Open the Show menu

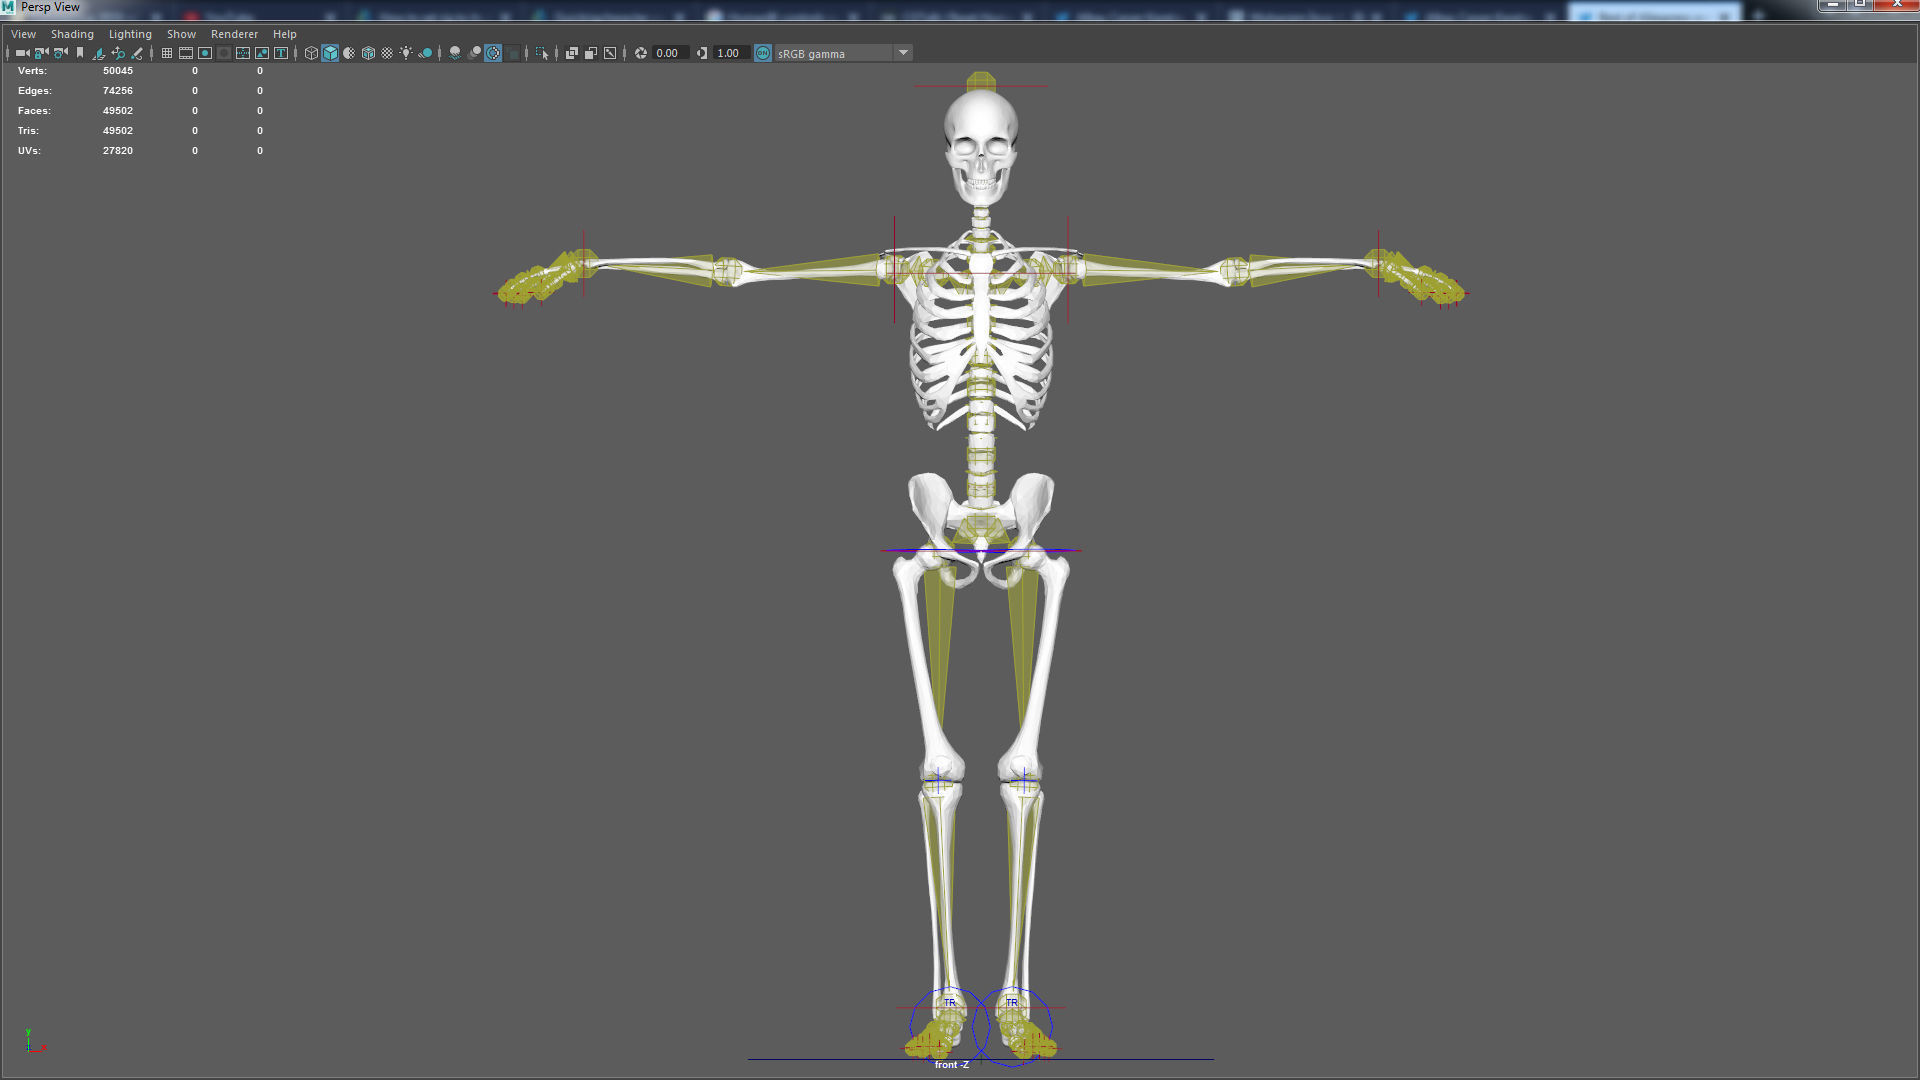click(x=181, y=34)
